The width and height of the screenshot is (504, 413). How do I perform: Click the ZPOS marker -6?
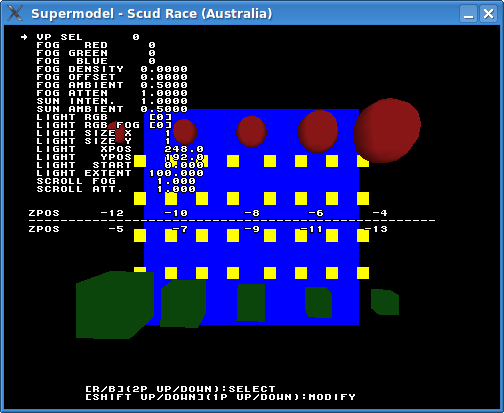coord(316,213)
